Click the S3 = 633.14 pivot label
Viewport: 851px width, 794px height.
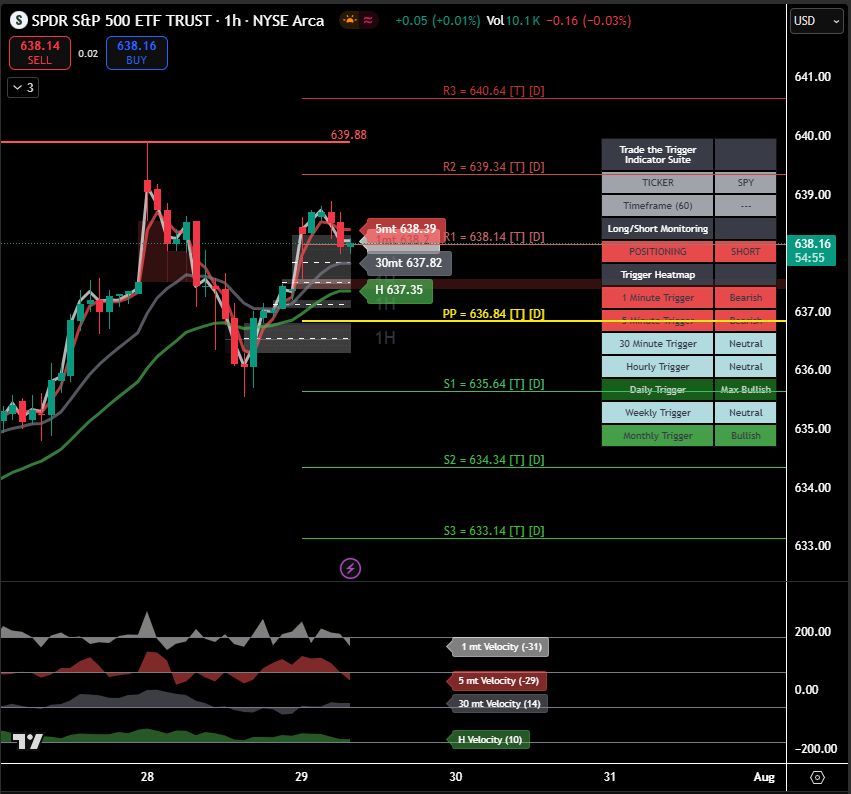coord(493,531)
